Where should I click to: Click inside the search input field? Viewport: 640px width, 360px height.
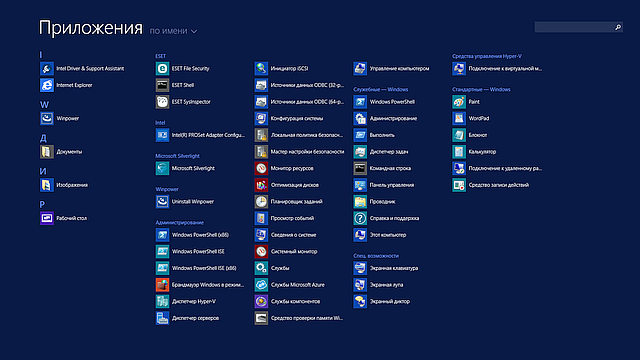point(573,27)
